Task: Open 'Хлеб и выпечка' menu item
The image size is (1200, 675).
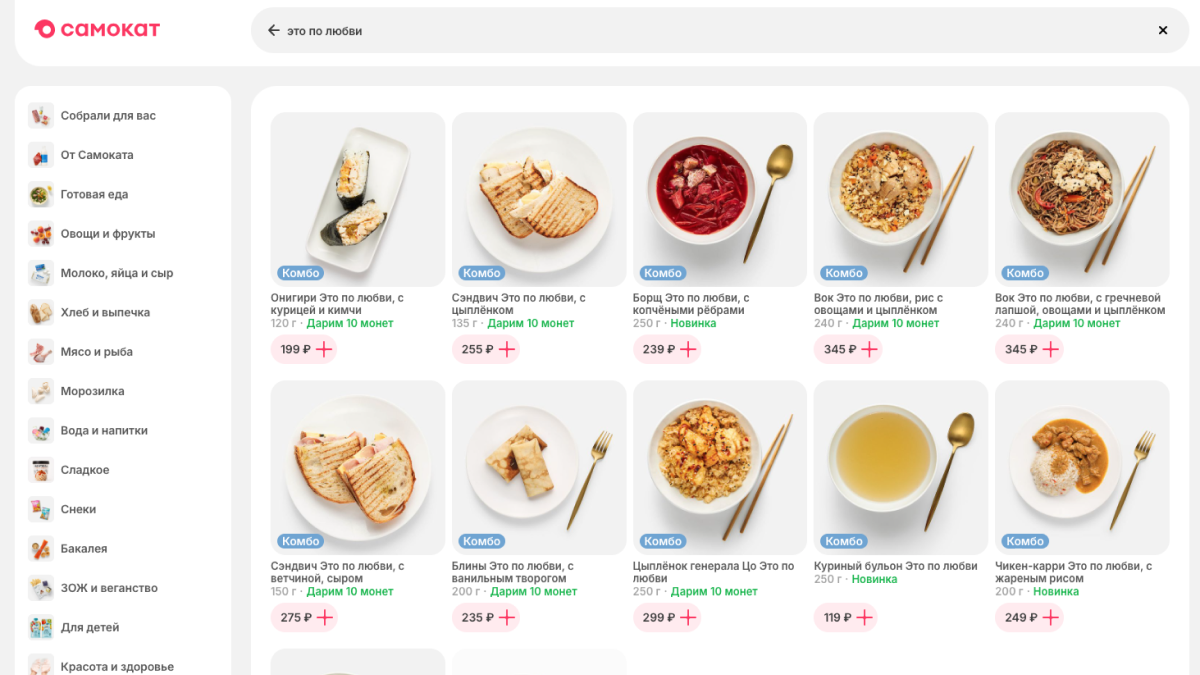Action: pos(105,313)
